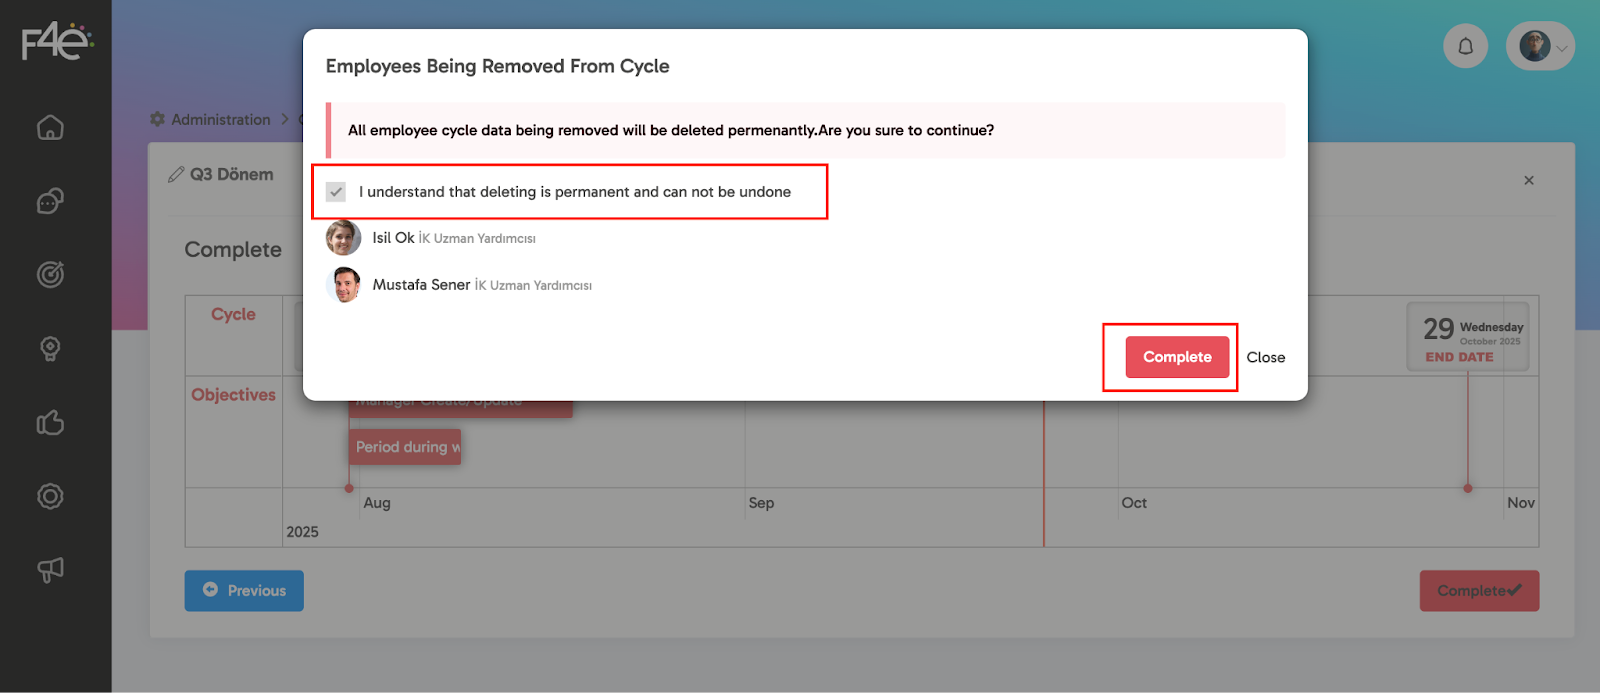Close the Q3 Dönem panel with X
The image size is (1600, 693).
tap(1528, 180)
